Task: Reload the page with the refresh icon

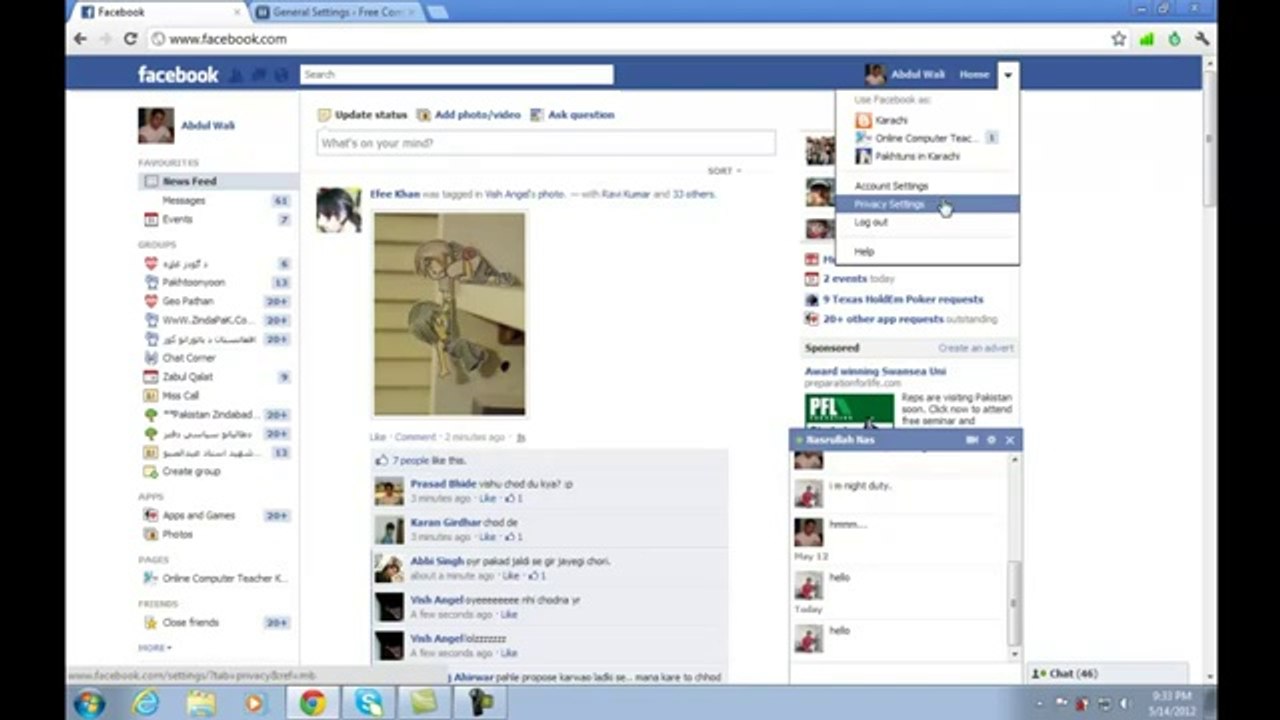Action: pos(130,39)
